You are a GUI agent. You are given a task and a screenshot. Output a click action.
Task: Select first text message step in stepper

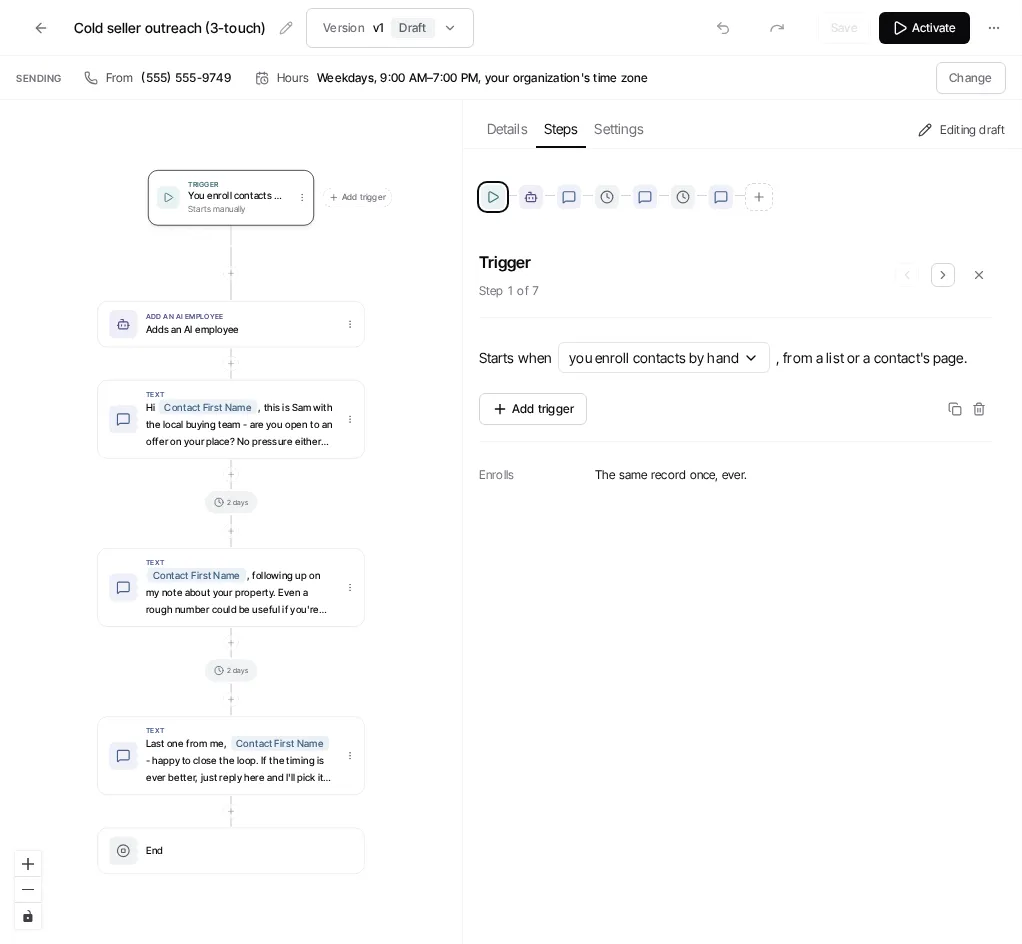[x=568, y=197]
